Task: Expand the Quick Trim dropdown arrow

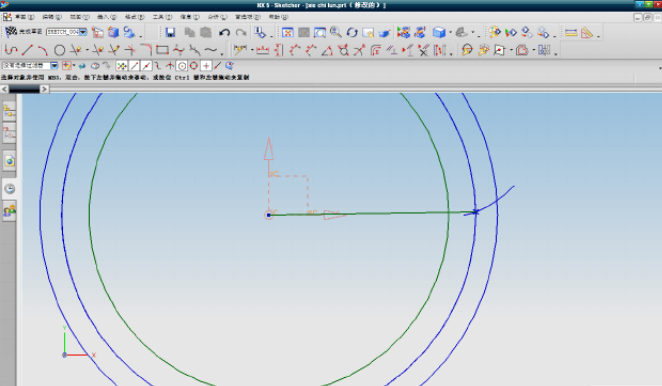Action: 87,50
